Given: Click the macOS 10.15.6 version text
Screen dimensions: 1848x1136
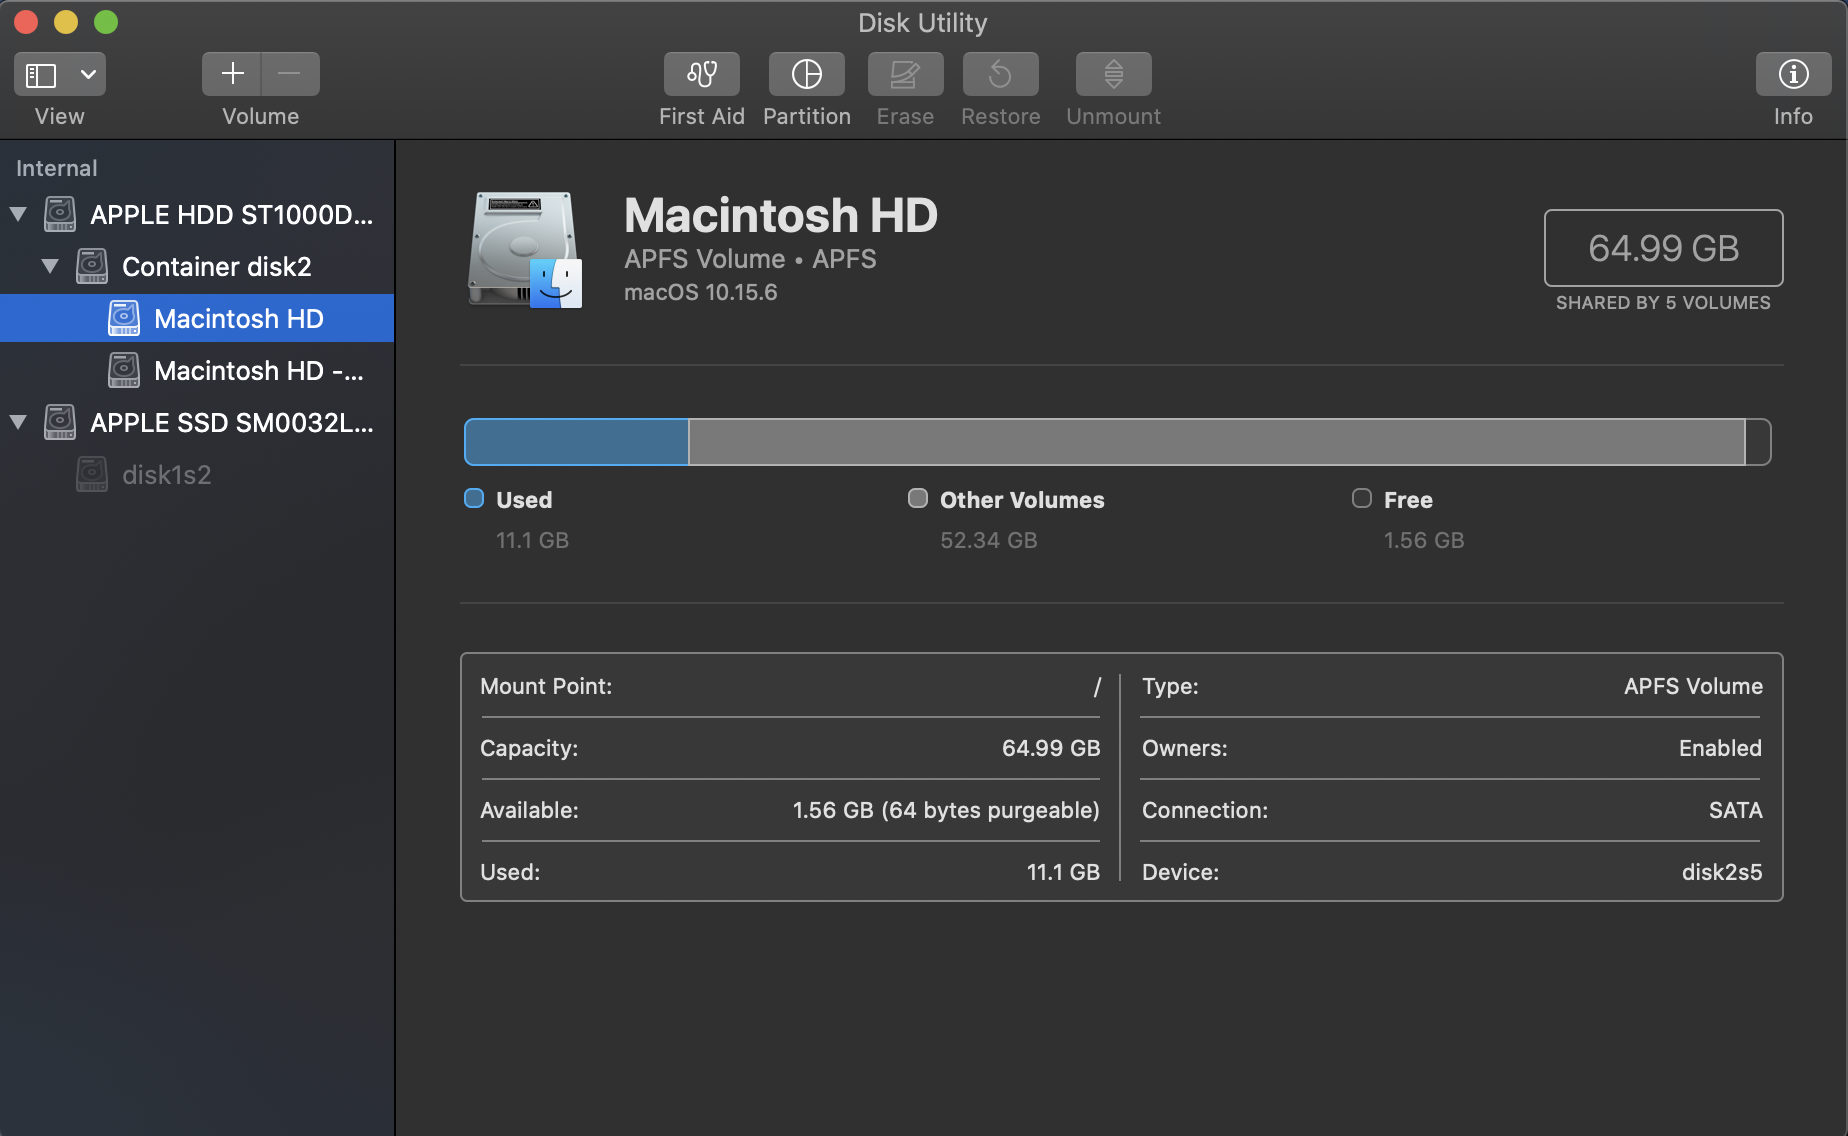Looking at the screenshot, I should point(701,292).
